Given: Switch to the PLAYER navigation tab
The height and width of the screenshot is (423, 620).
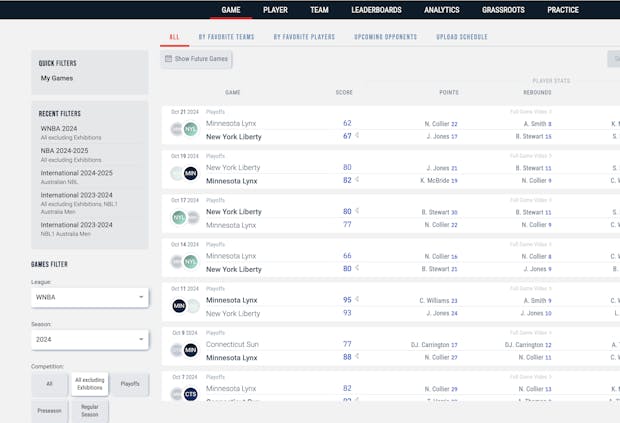Looking at the screenshot, I should [275, 10].
